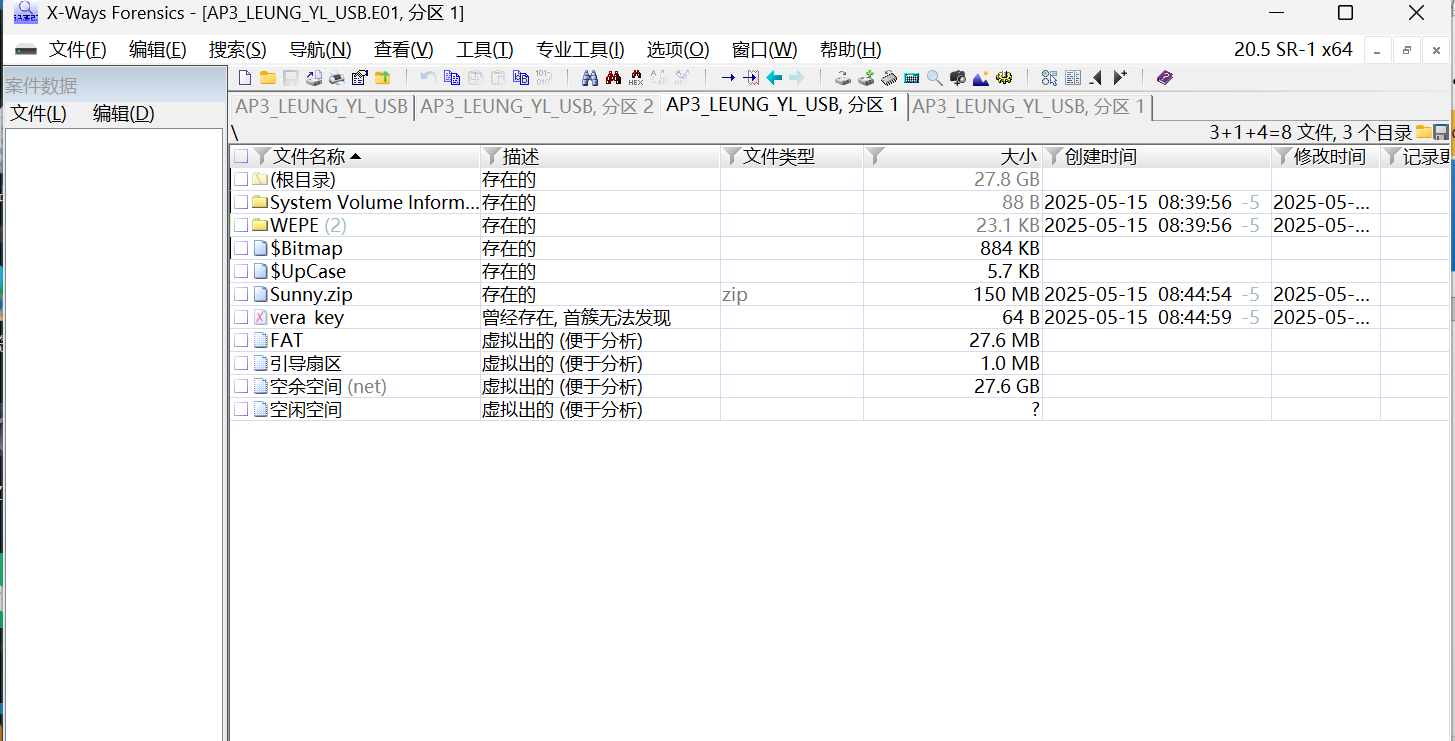Select the vera_key file entry

[307, 317]
